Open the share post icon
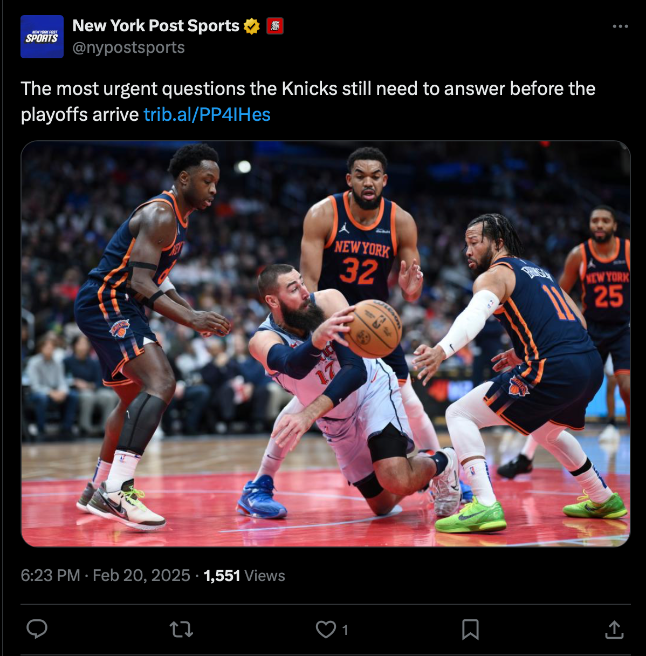 click(614, 629)
